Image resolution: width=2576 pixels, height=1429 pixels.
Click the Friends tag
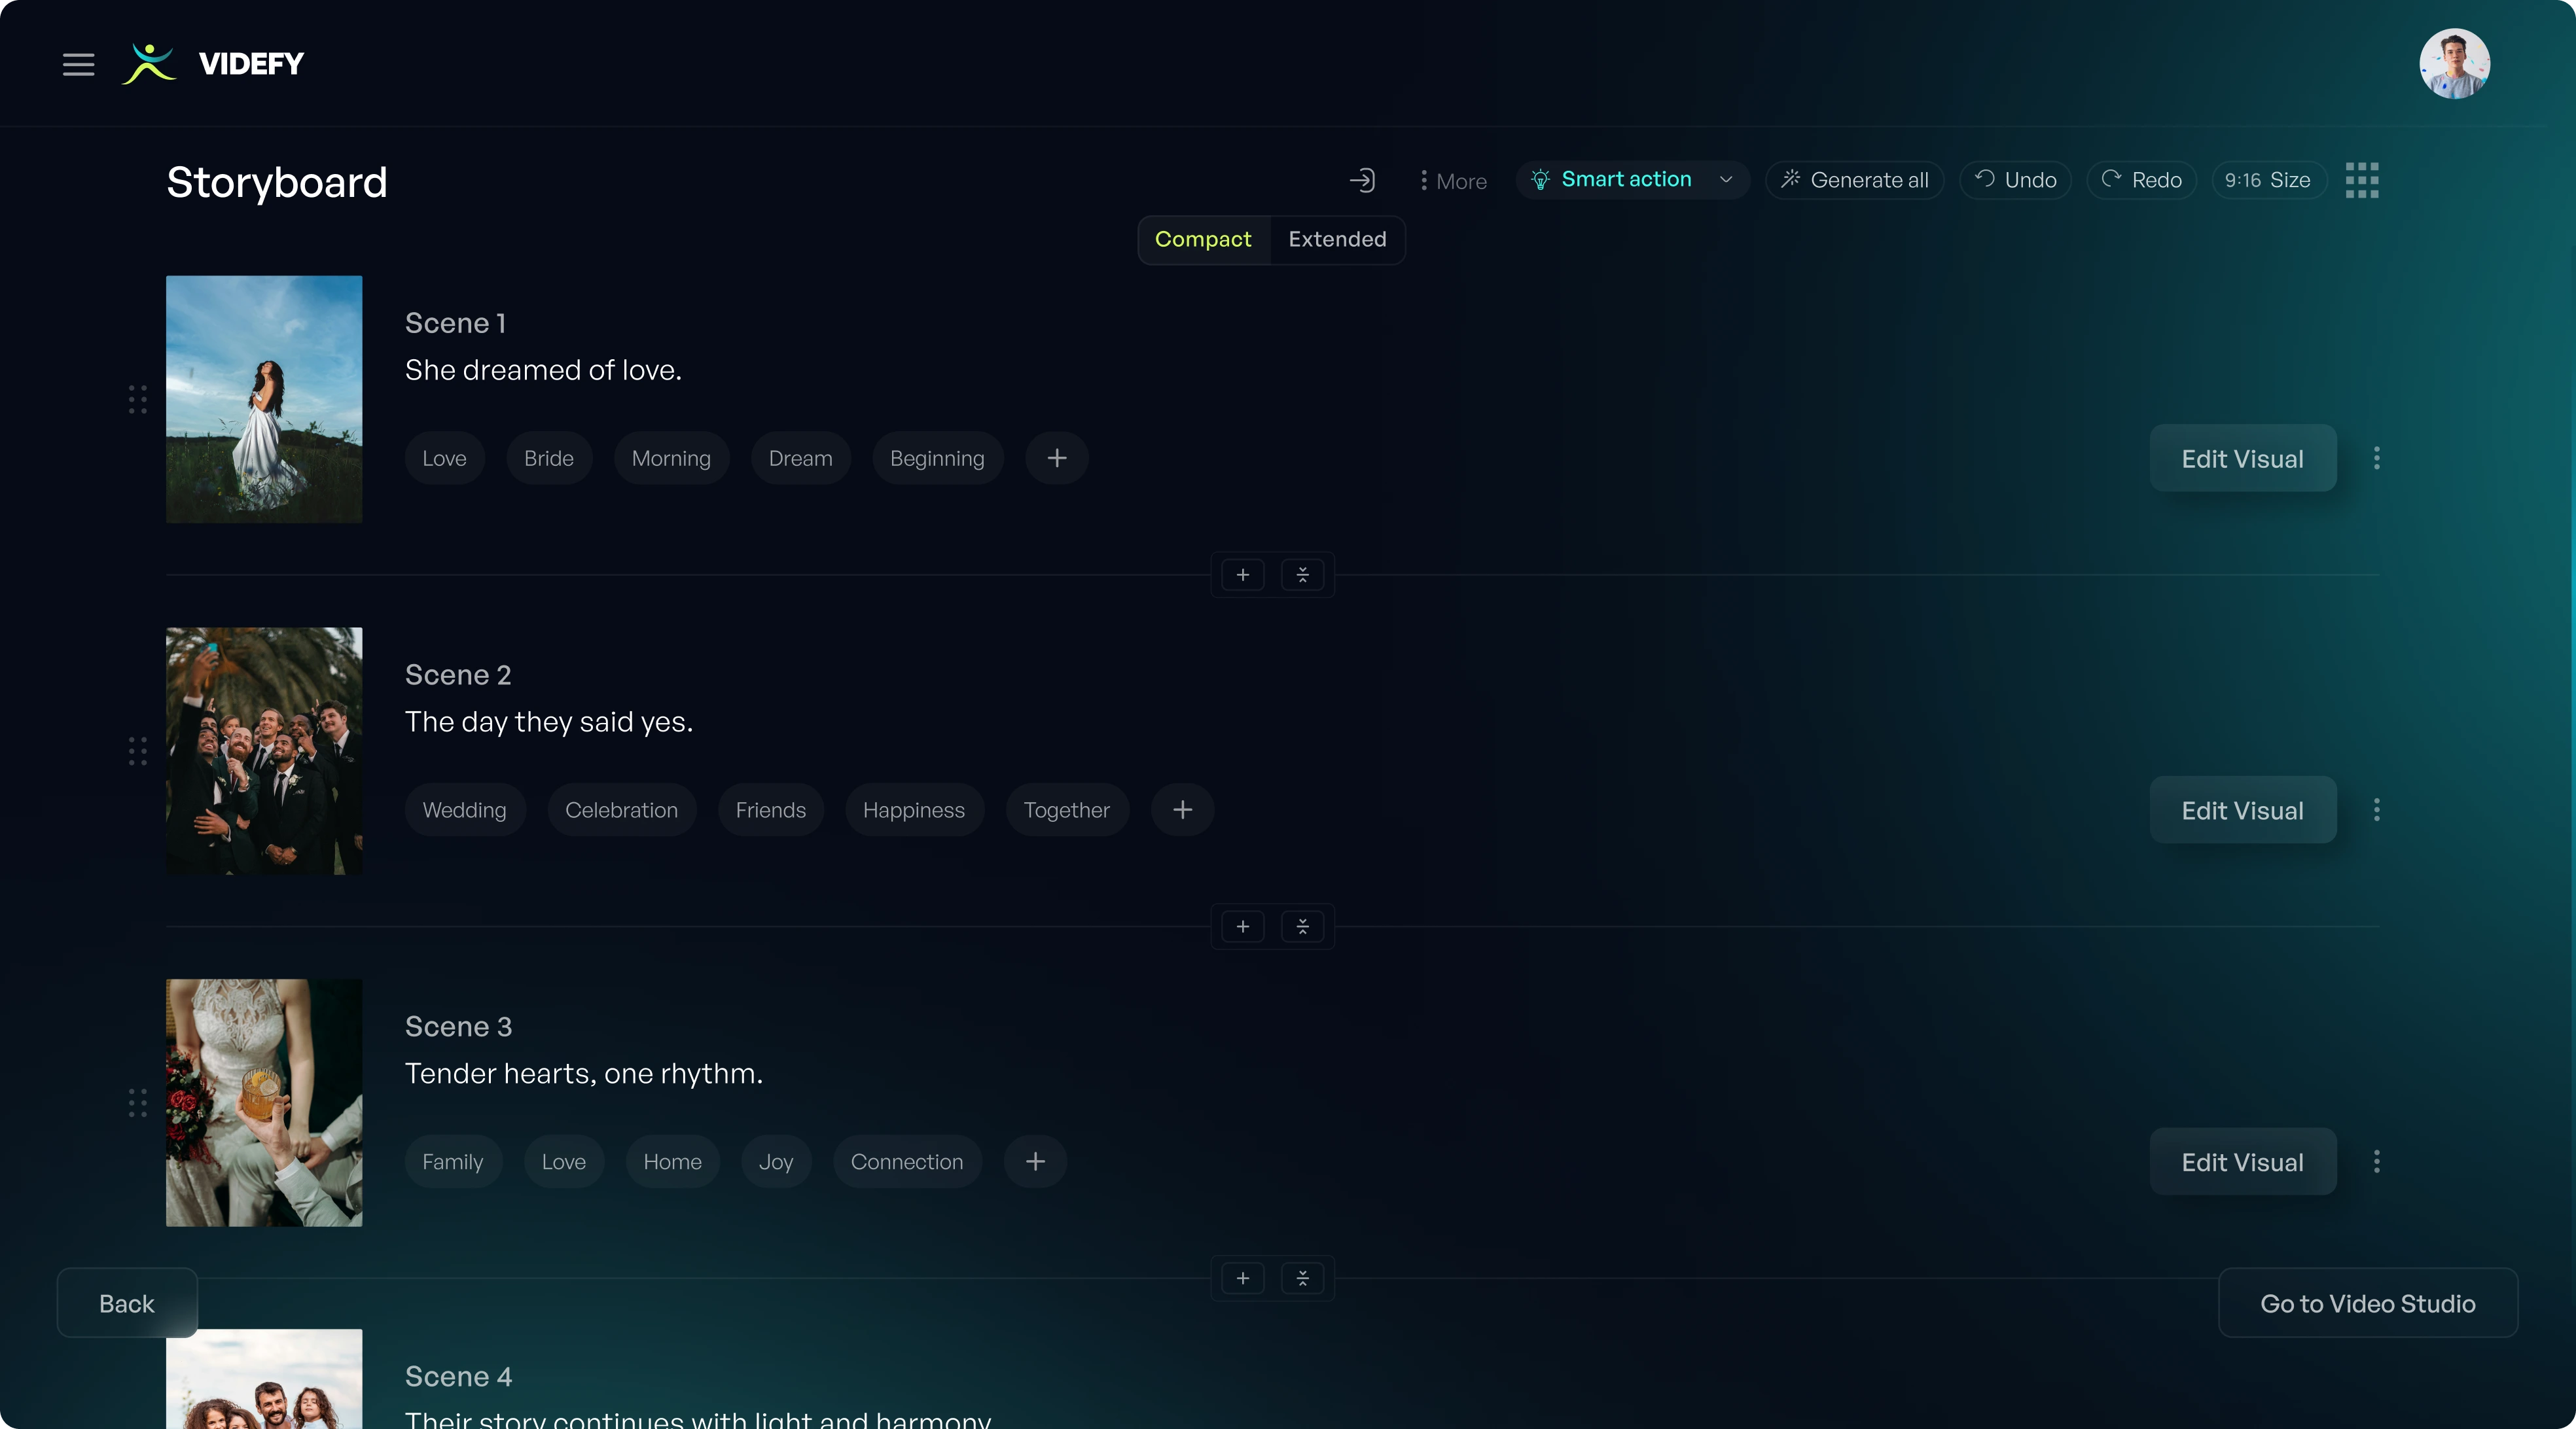coord(770,810)
